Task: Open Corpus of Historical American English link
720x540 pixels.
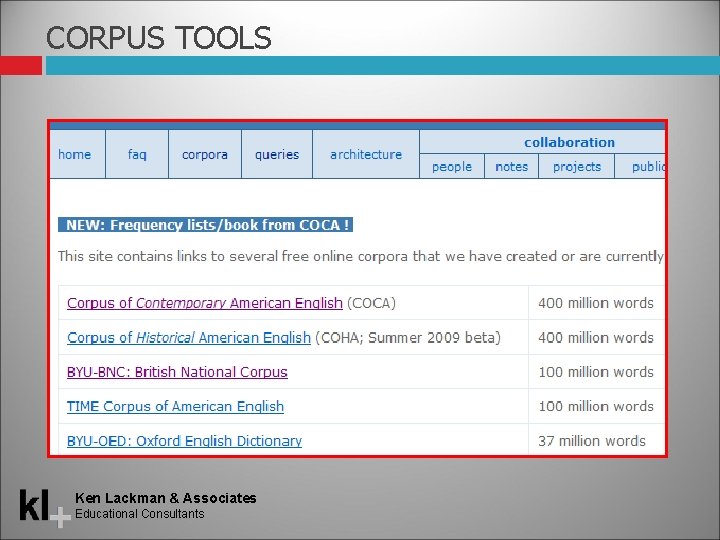Action: tap(189, 338)
